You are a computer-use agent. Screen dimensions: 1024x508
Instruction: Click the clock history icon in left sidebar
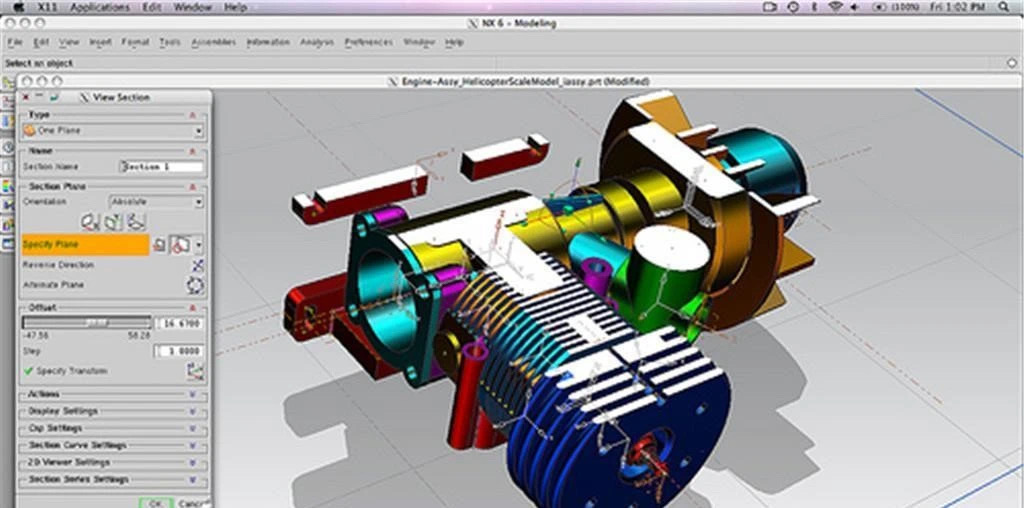click(x=7, y=148)
